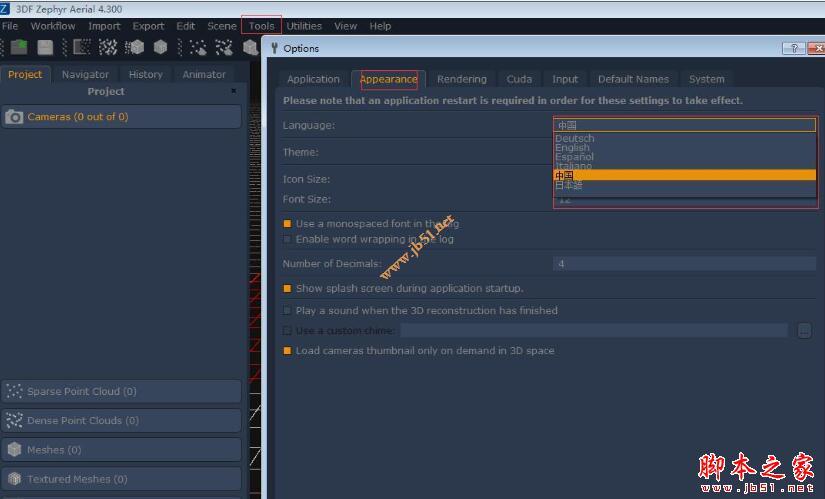Switch to the Application options tab

click(x=313, y=79)
